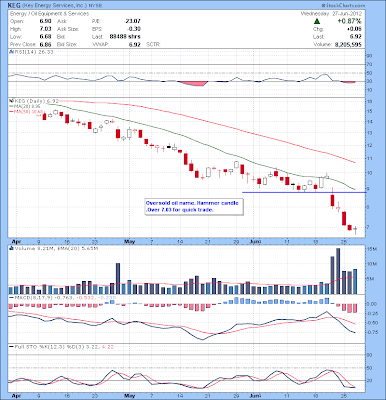Click the Last size 88488 shrs
Viewport: 386px width, 400px height.
point(125,37)
